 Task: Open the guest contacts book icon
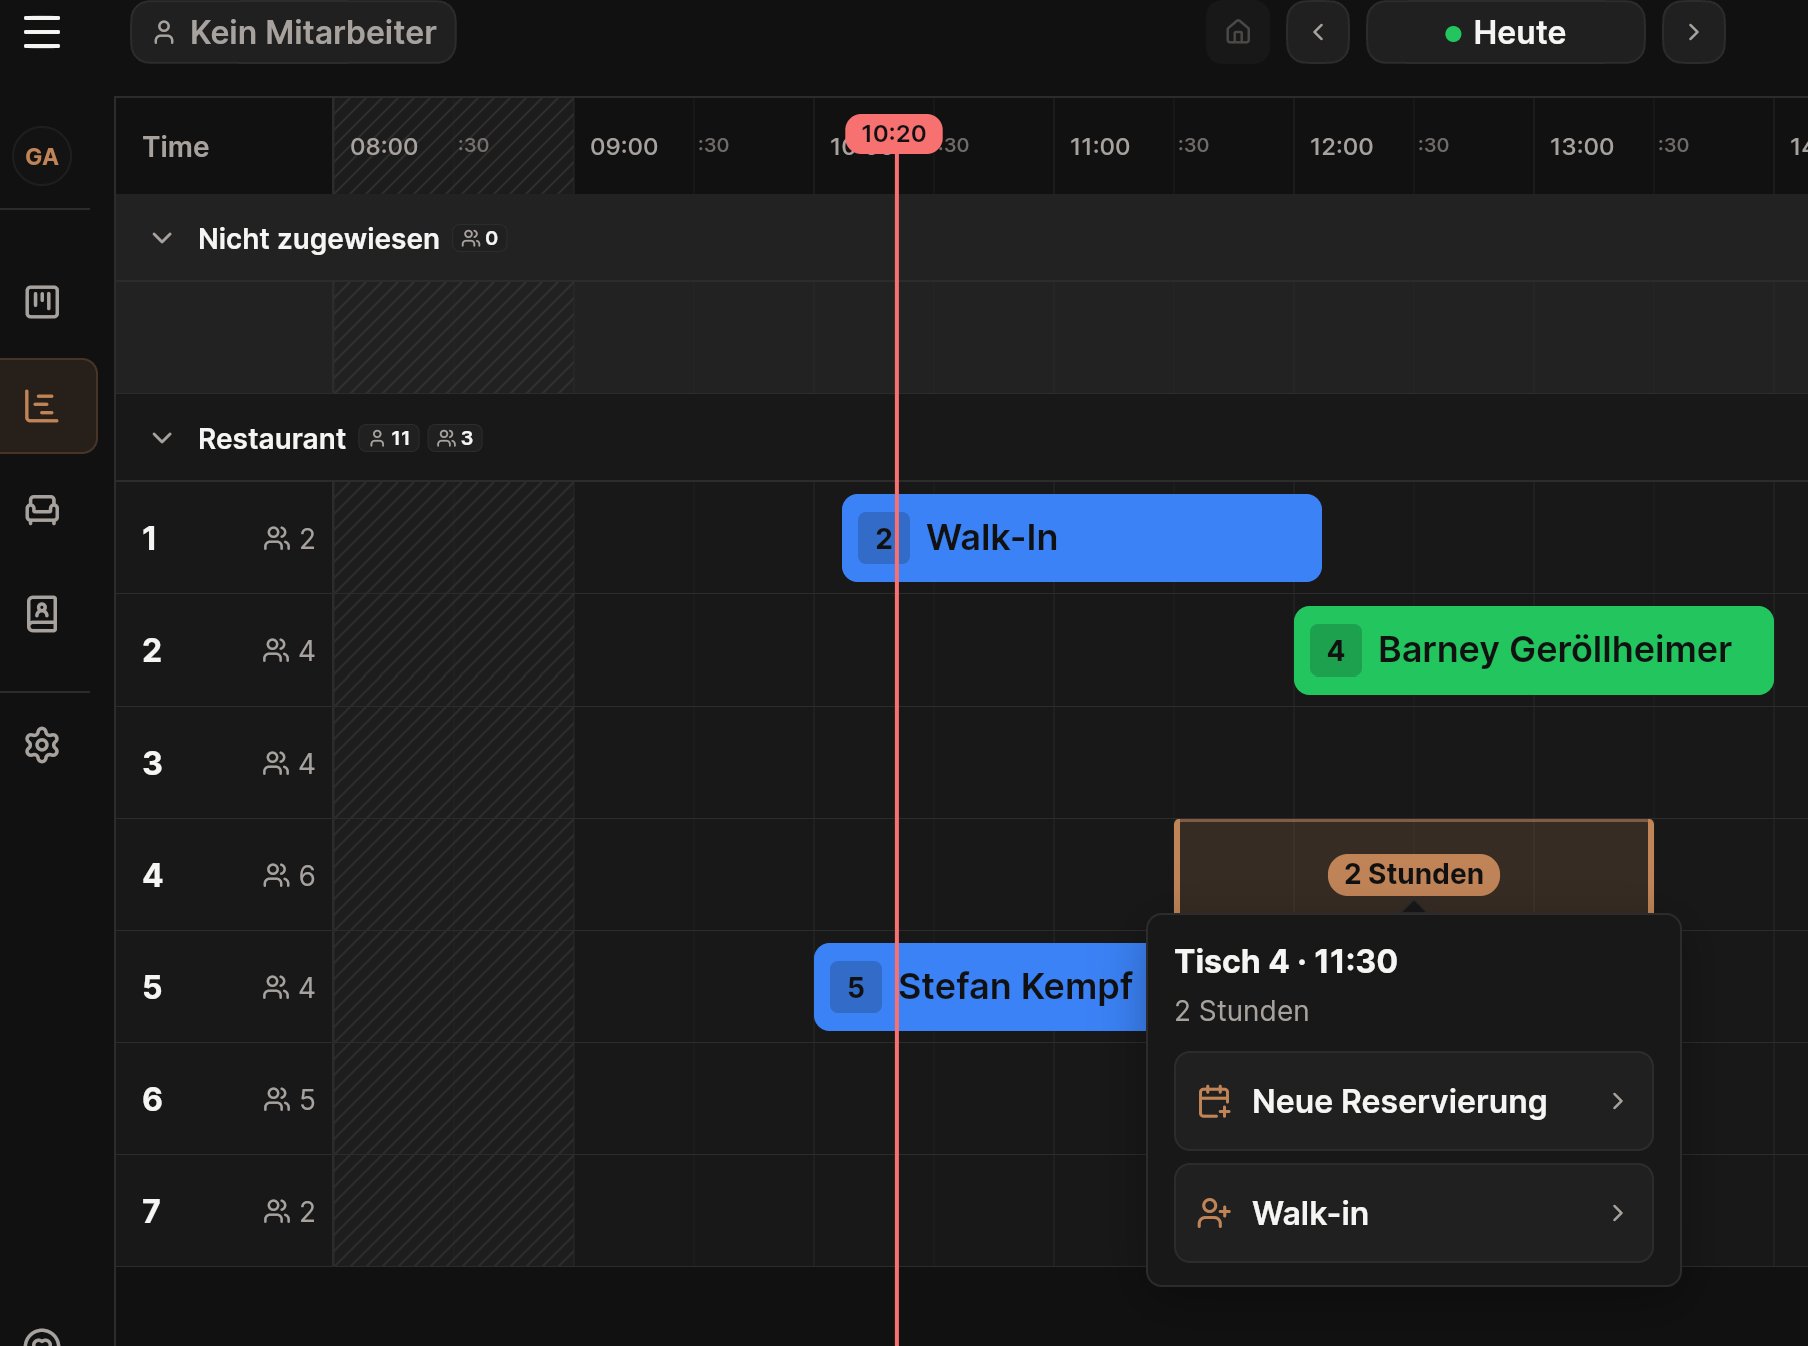tap(42, 613)
